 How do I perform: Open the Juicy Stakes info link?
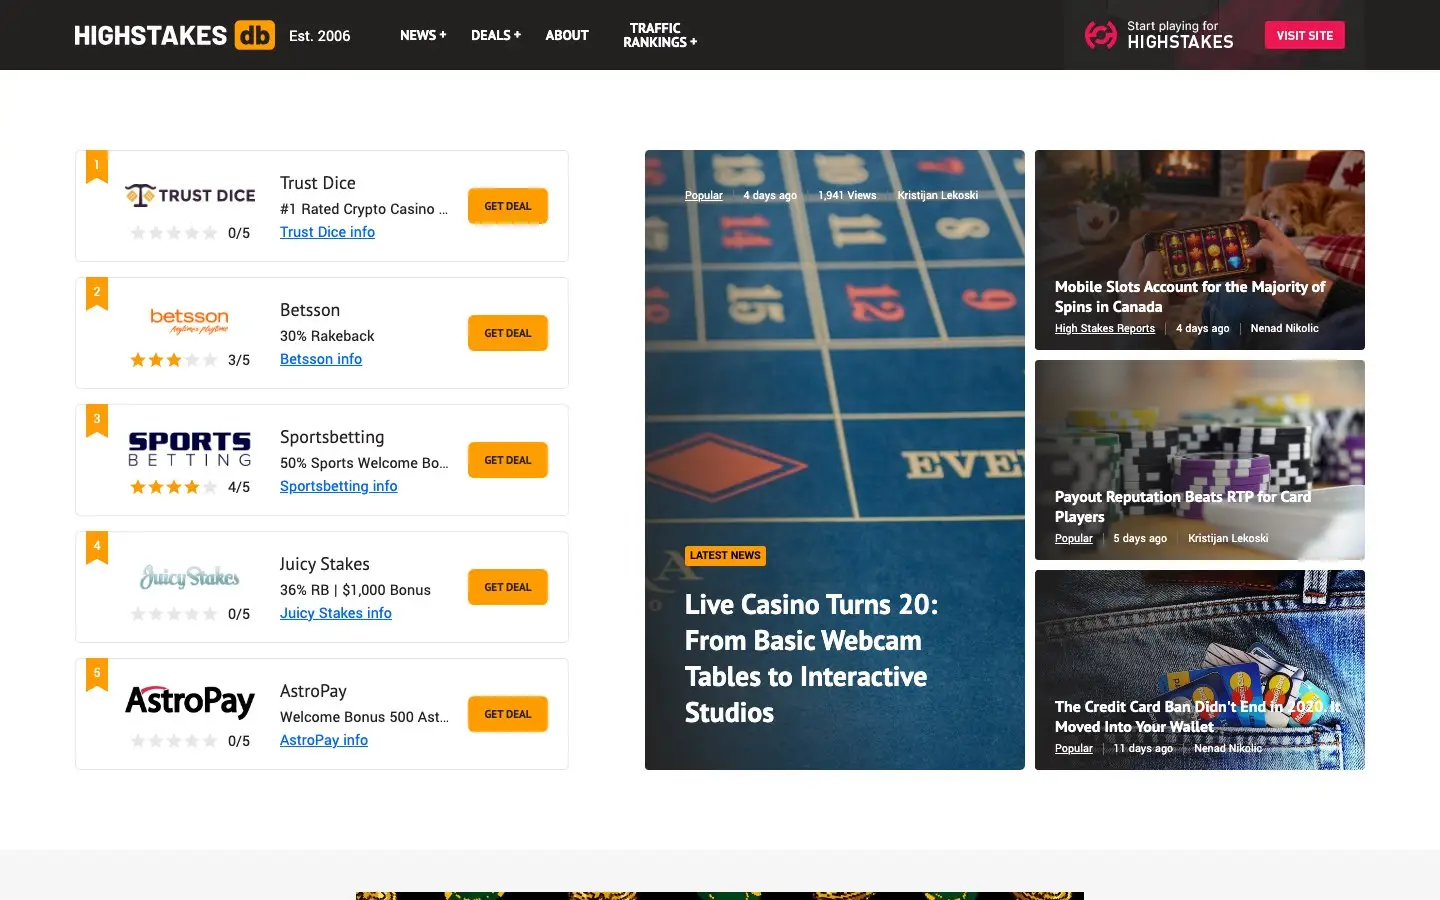336,613
